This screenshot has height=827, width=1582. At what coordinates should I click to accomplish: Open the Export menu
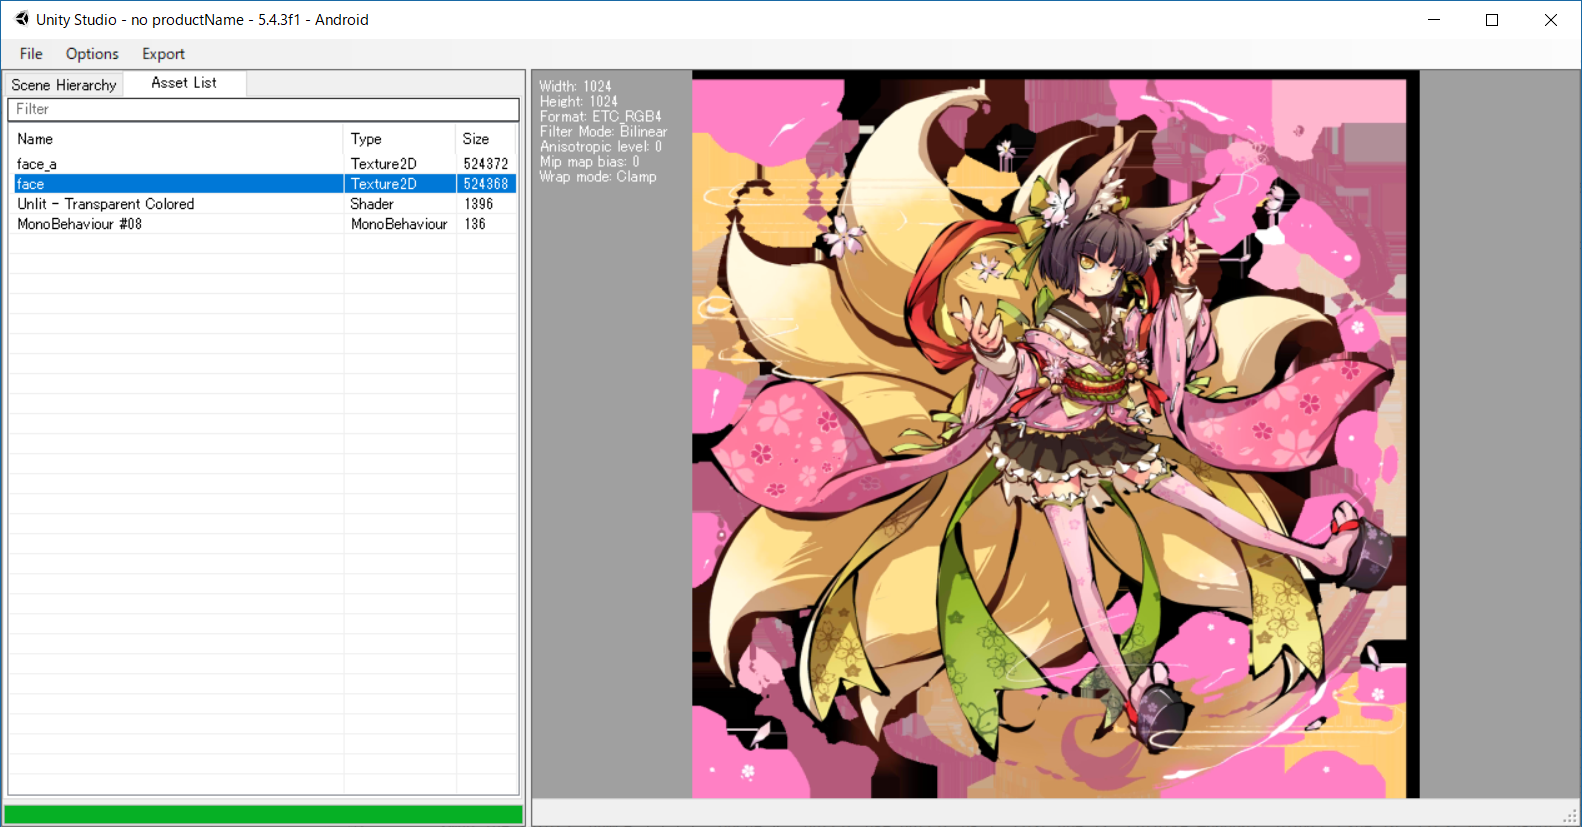pyautogui.click(x=163, y=54)
